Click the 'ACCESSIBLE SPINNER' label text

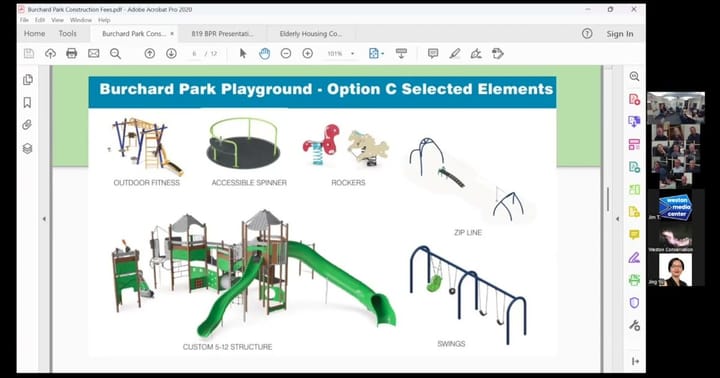pyautogui.click(x=249, y=182)
